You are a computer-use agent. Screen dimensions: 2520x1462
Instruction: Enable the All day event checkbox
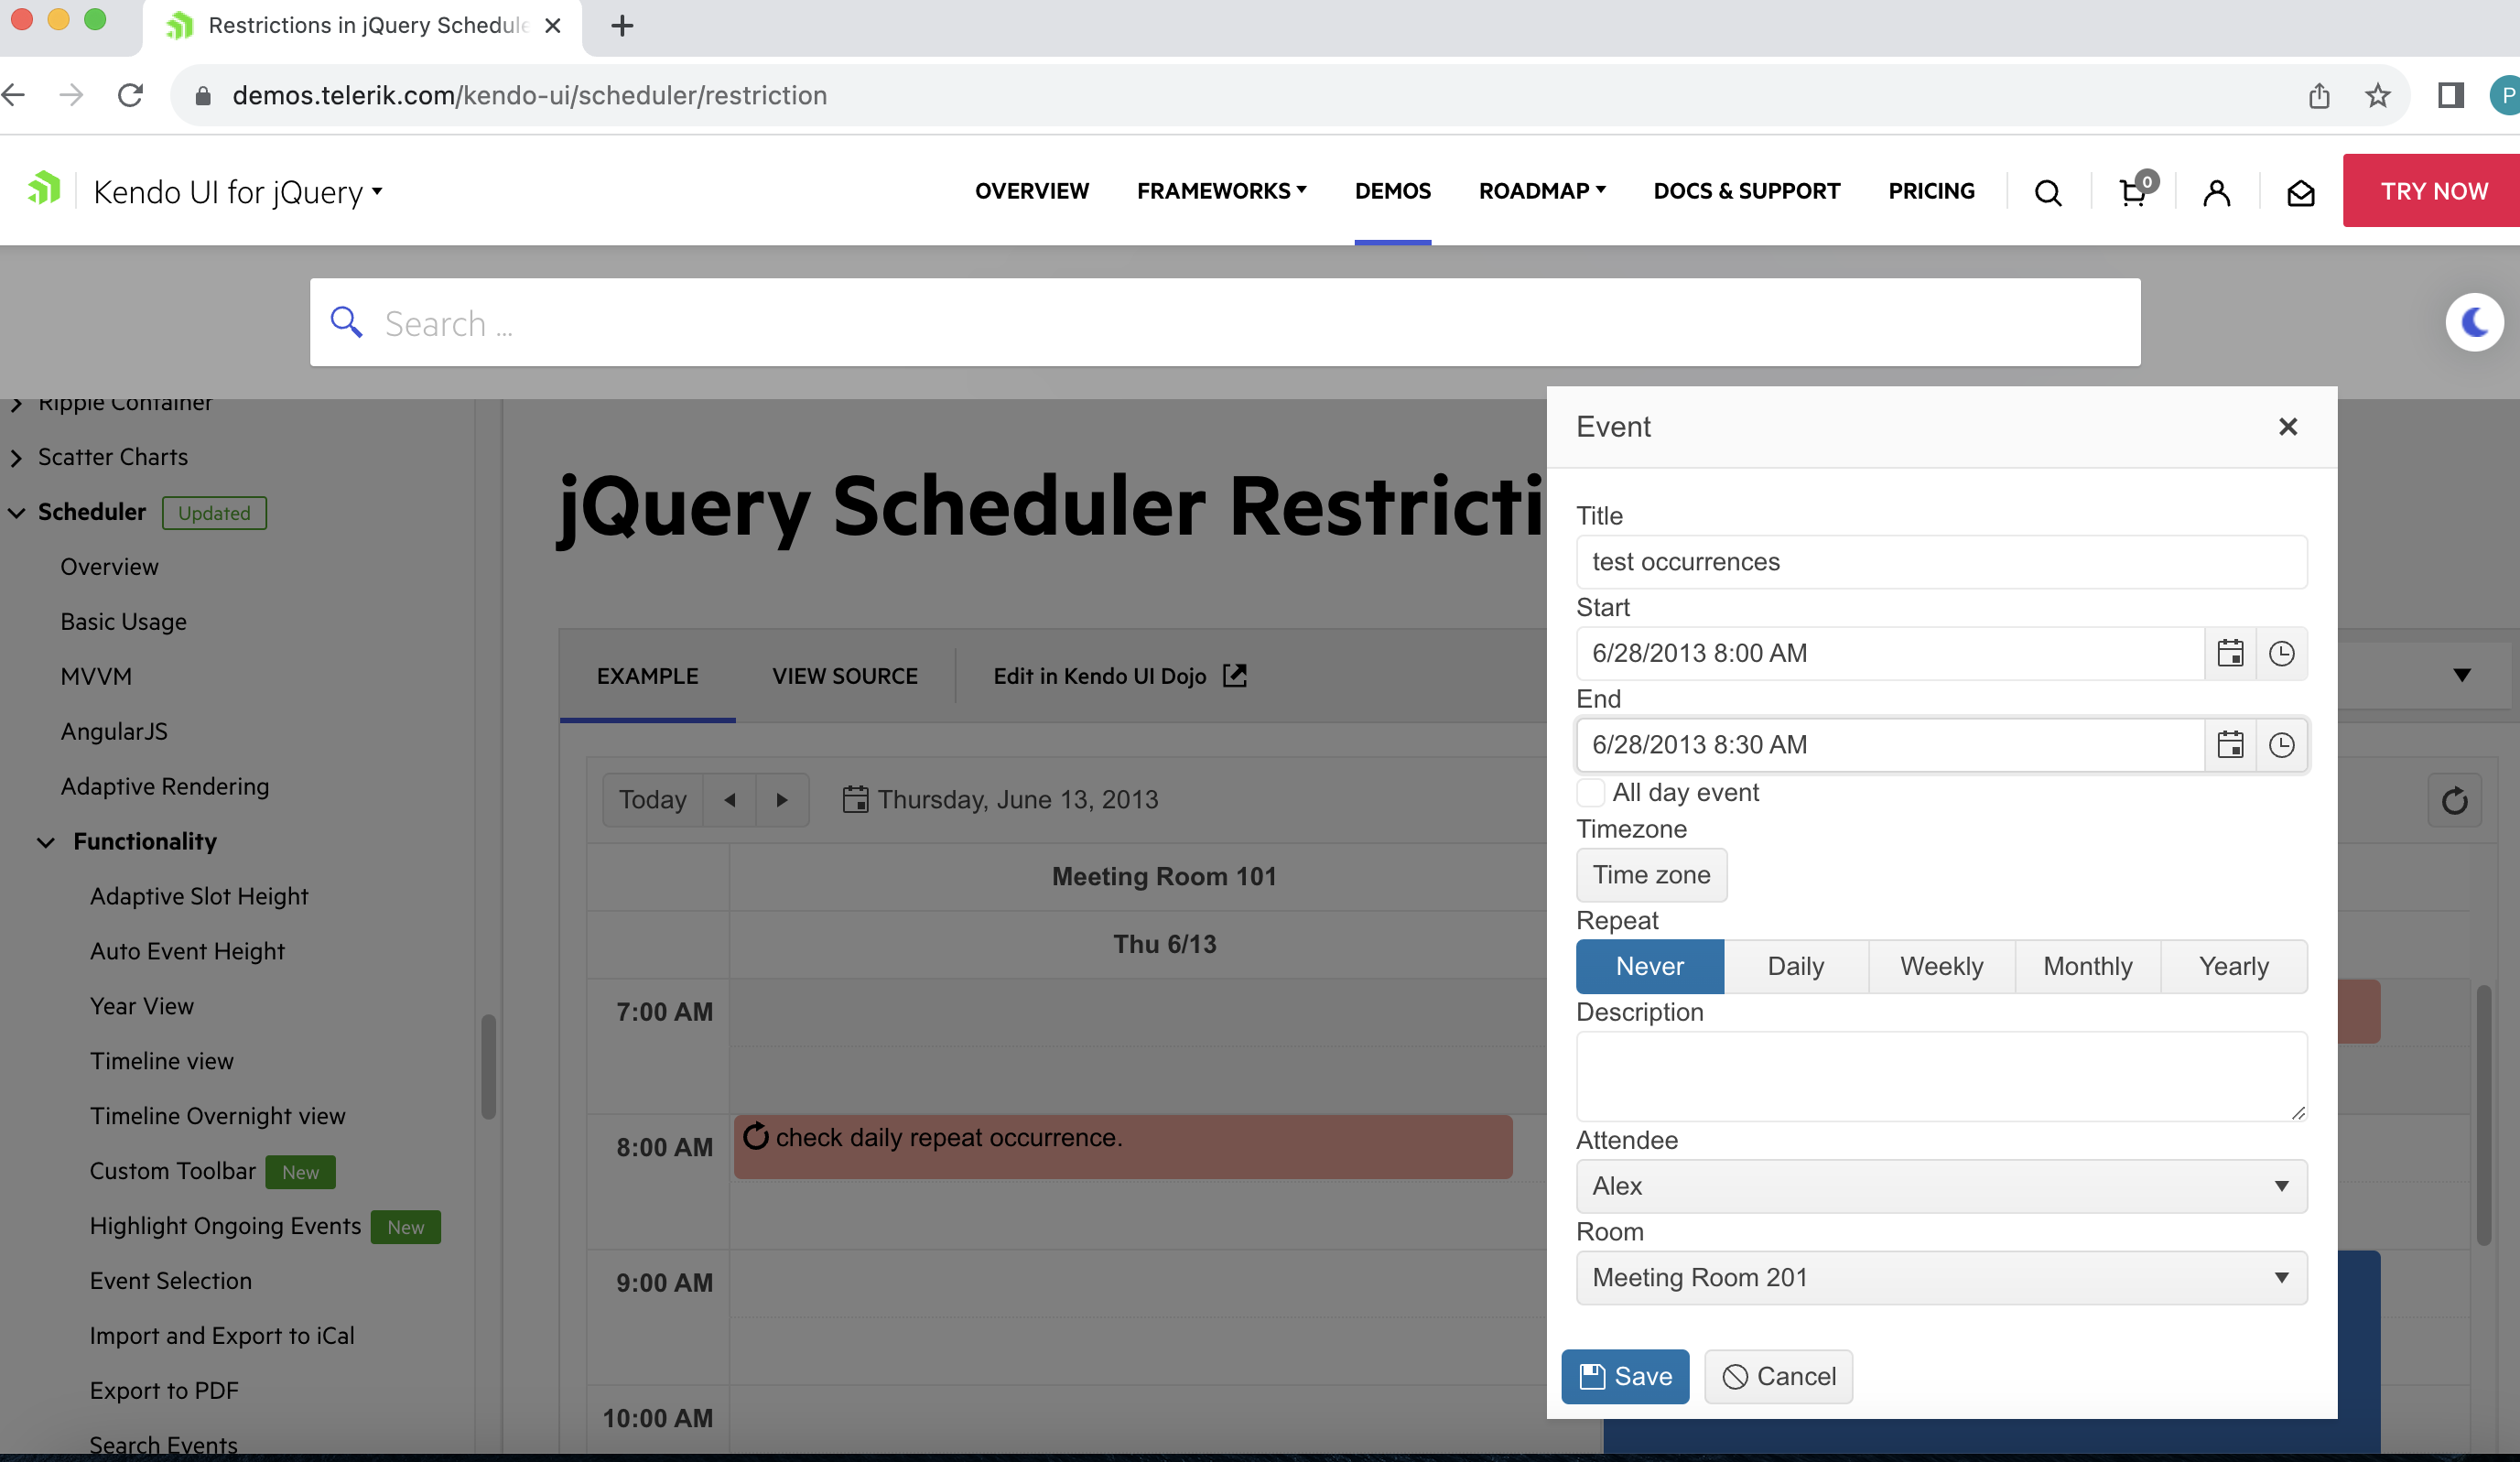pyautogui.click(x=1590, y=793)
